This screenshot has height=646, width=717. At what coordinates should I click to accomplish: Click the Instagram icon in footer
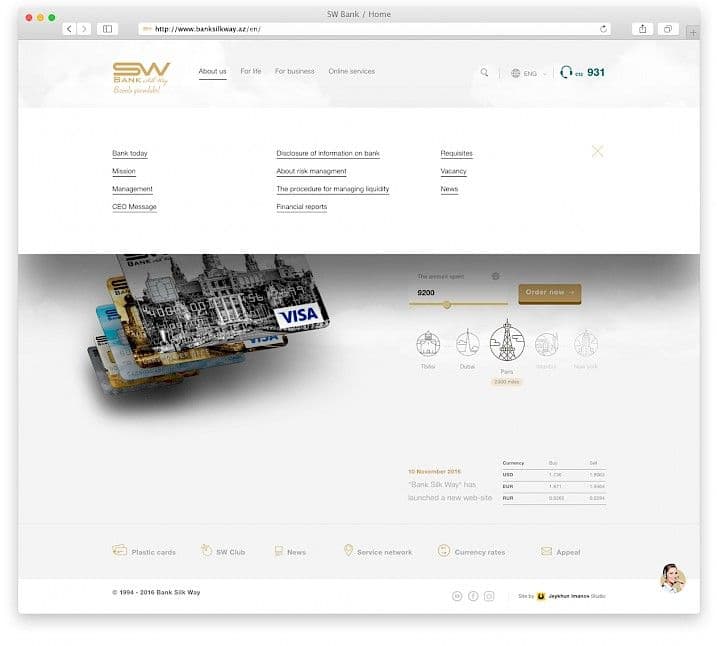(x=489, y=596)
